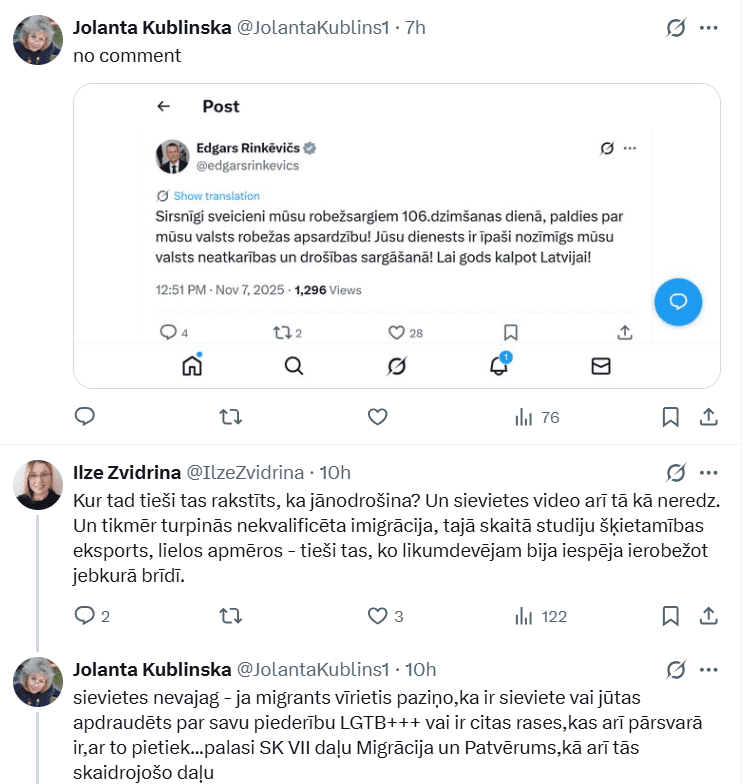The image size is (747, 784).
Task: Open Grok actions on Jolanta's first post
Action: click(x=676, y=28)
